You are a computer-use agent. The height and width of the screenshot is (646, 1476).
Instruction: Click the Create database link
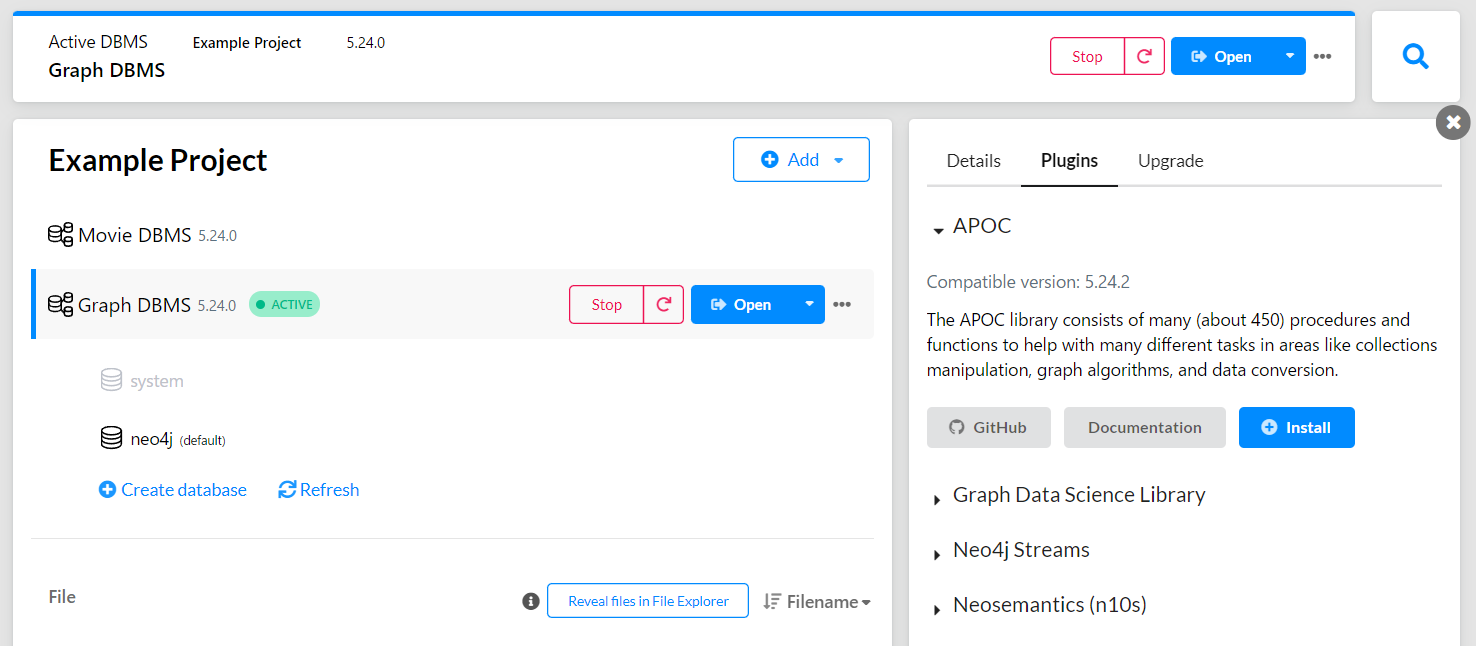click(x=173, y=490)
